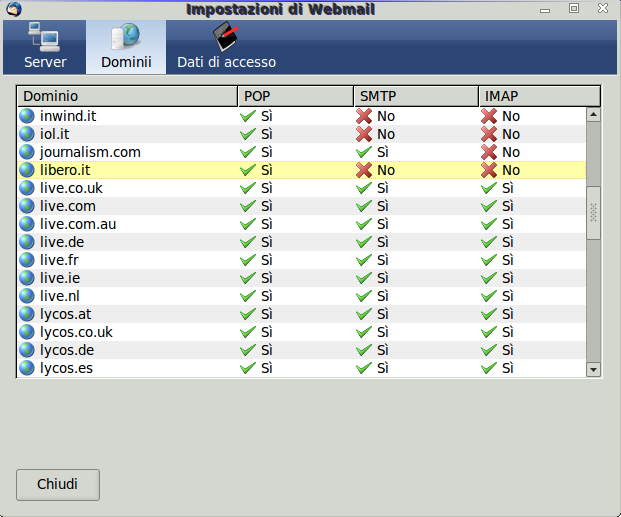Screen dimensions: 621x517
Task: Open the Server settings tab
Action: [45, 47]
